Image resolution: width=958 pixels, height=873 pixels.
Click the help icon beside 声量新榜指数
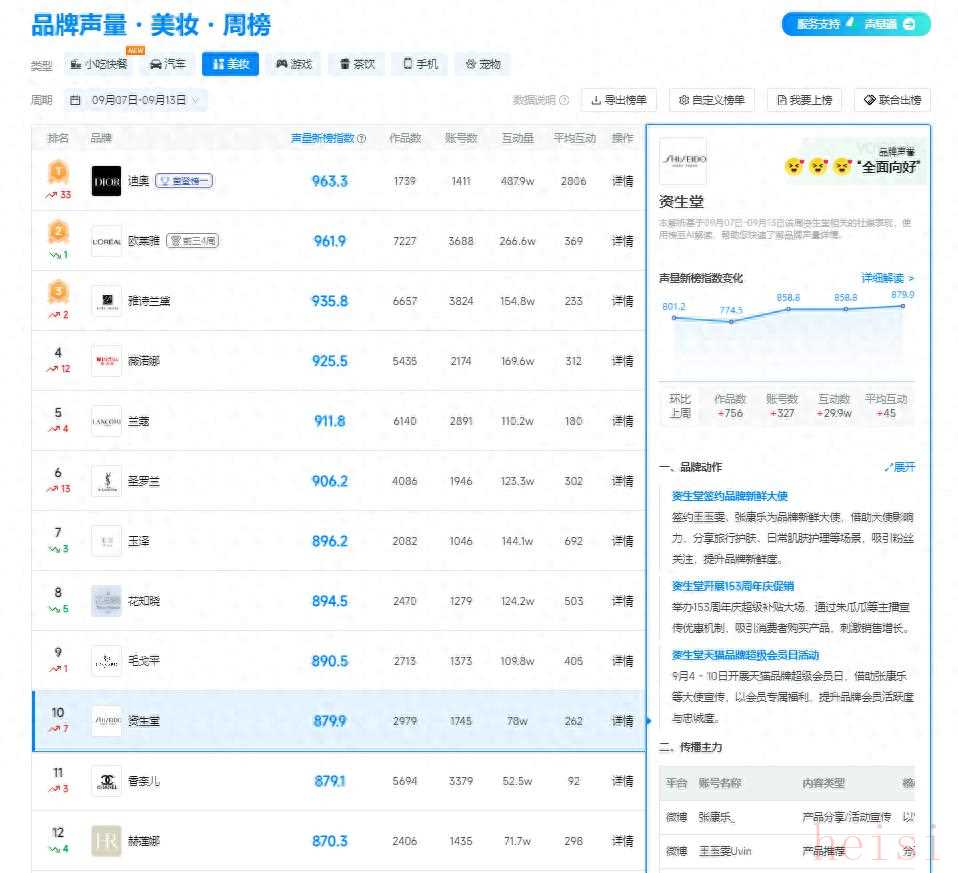(361, 139)
